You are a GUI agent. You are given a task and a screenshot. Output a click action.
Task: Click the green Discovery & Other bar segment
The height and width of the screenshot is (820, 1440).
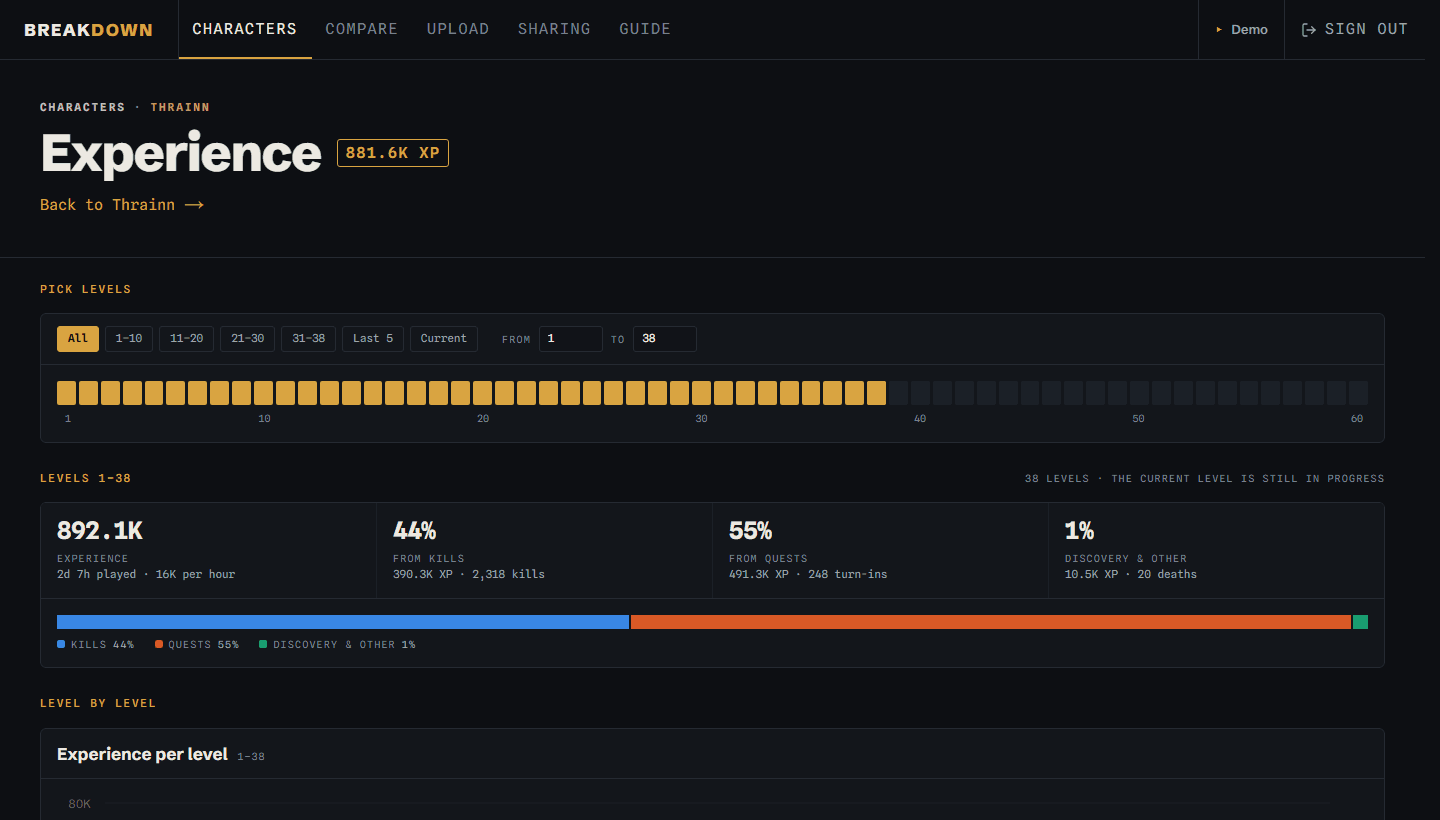coord(1360,622)
